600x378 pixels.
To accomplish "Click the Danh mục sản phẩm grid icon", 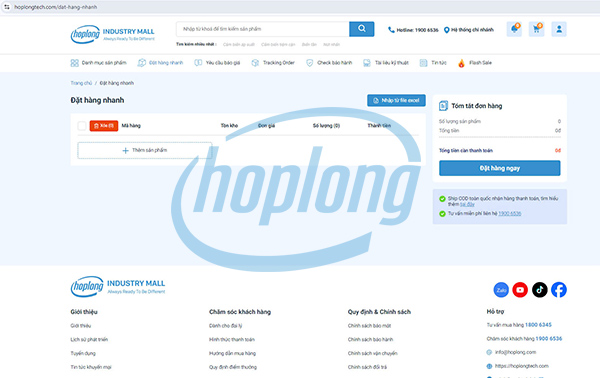I will coord(74,63).
